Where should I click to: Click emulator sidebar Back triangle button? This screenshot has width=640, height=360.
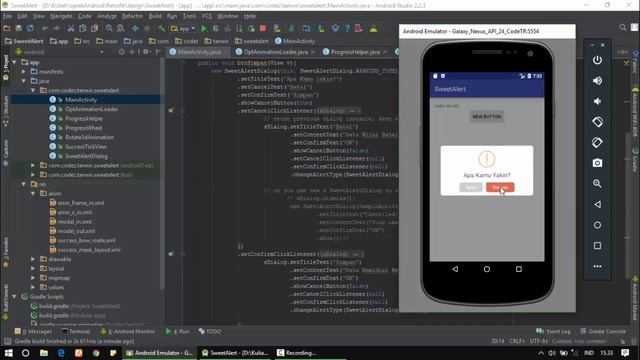coord(597,204)
